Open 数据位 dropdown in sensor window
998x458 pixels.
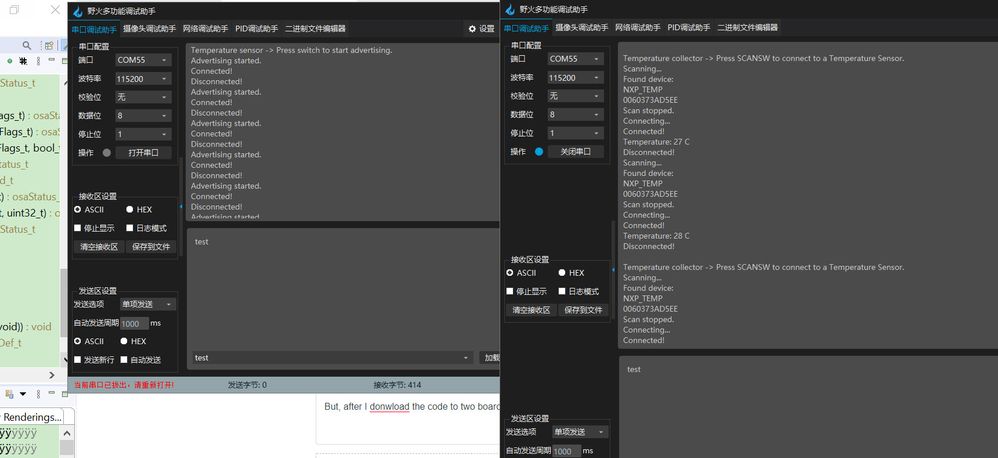(143, 116)
